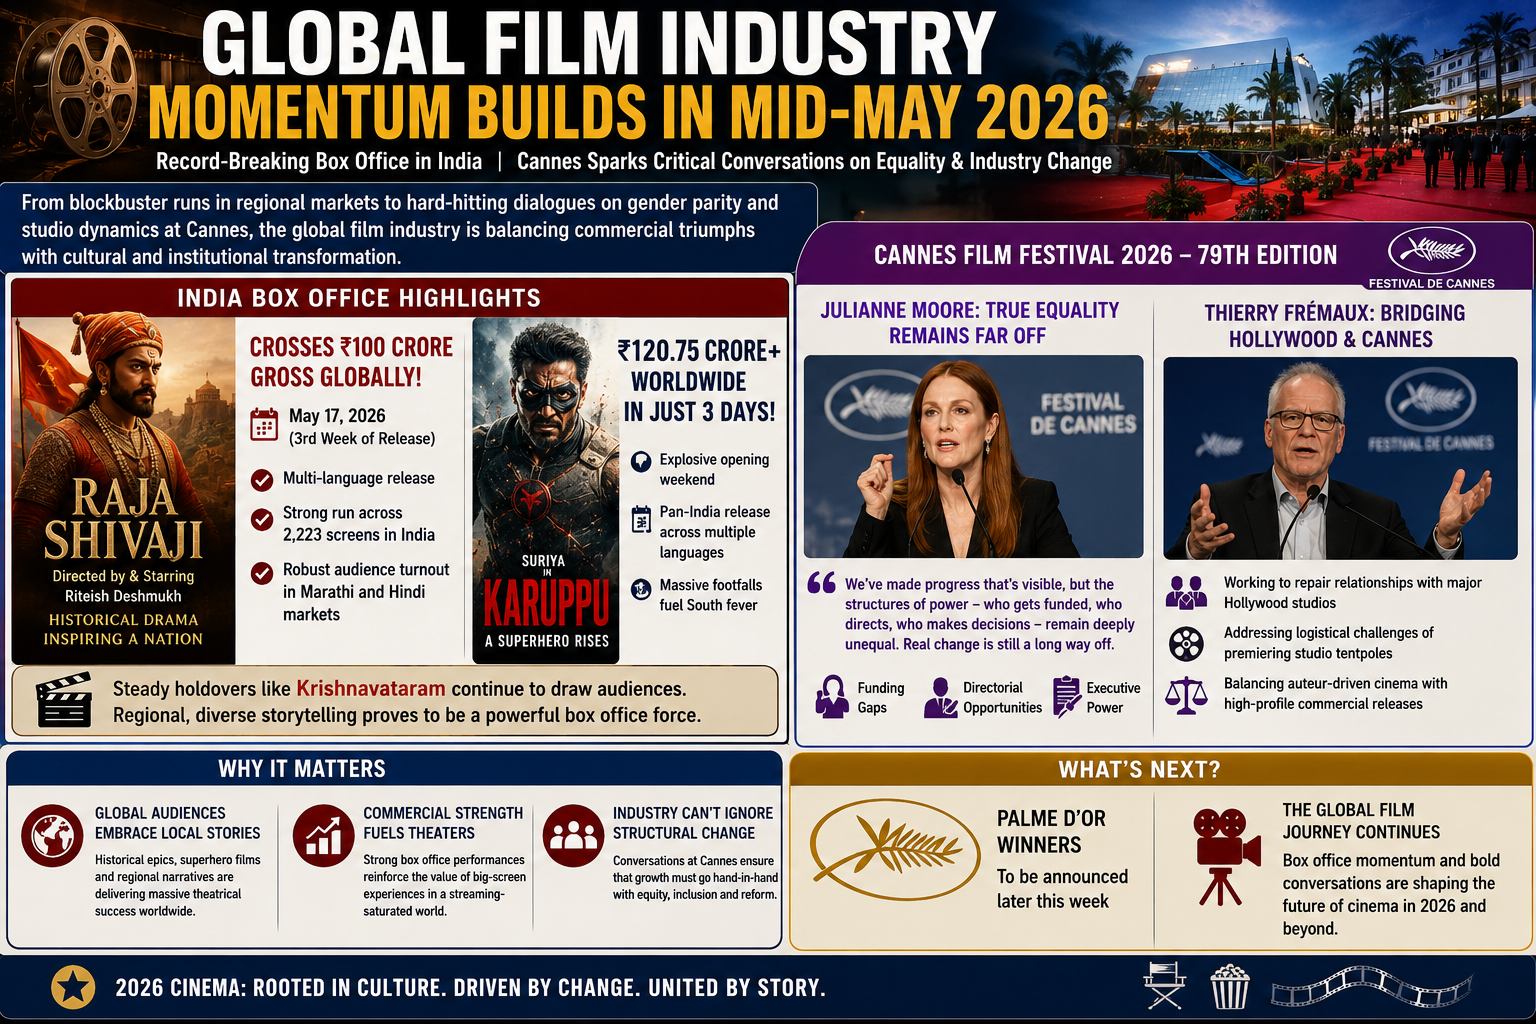
Task: Click the What's Next? section header
Action: click(x=1161, y=769)
